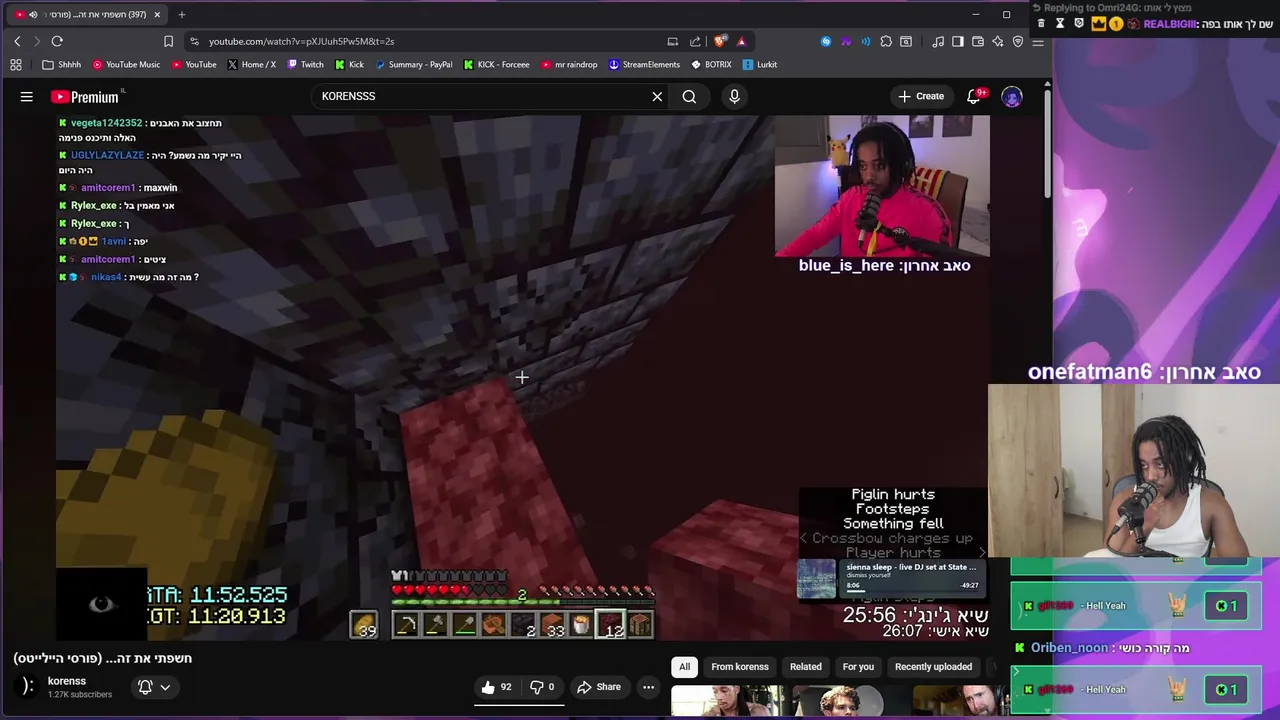This screenshot has width=1280, height=720.
Task: Open the mr raindrop bookmark
Action: (569, 65)
